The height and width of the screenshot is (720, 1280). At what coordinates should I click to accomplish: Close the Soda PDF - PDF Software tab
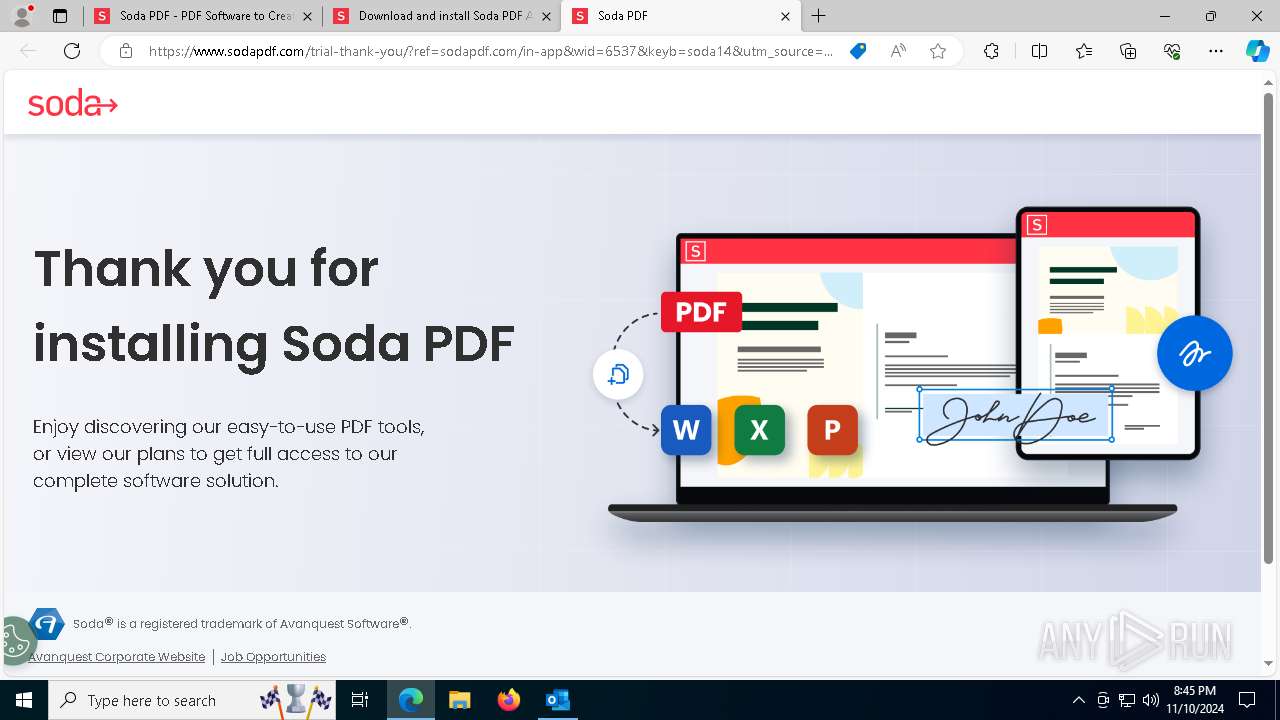pyautogui.click(x=307, y=16)
